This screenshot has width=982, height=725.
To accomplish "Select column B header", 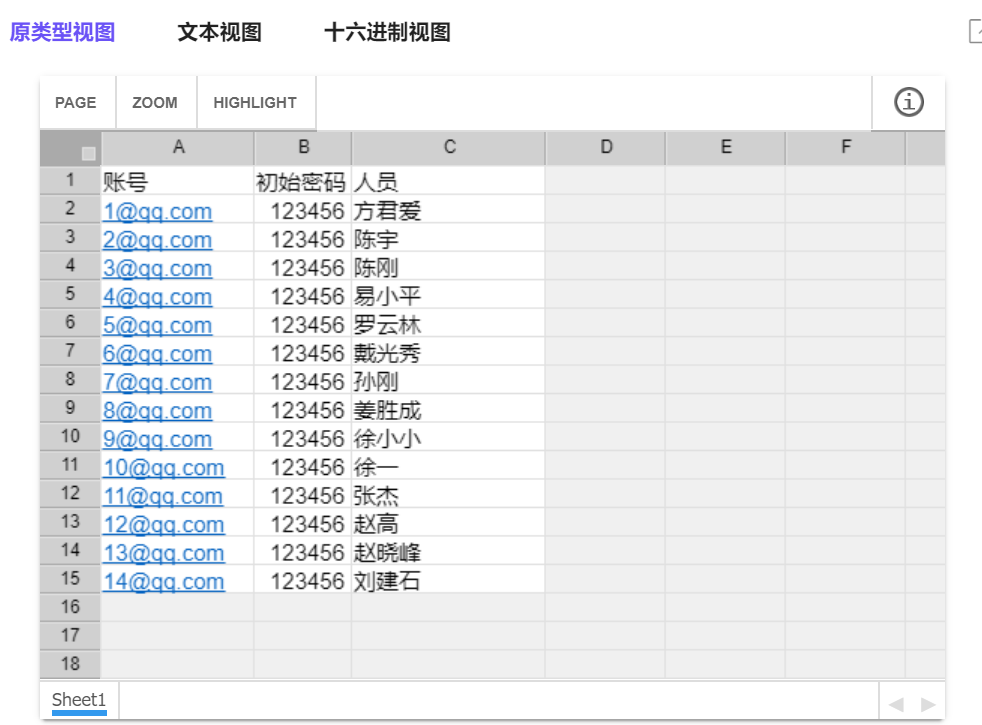I will 303,148.
